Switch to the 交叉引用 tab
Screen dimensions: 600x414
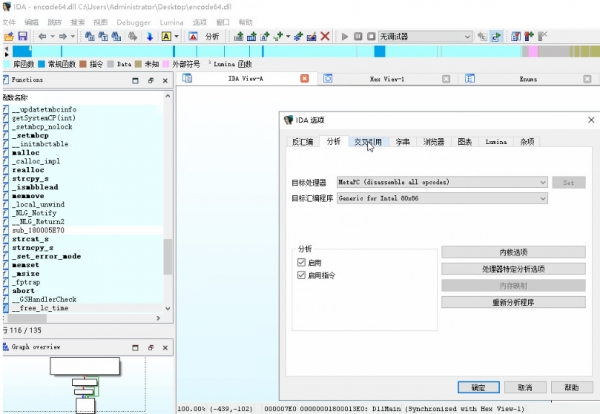coord(367,142)
